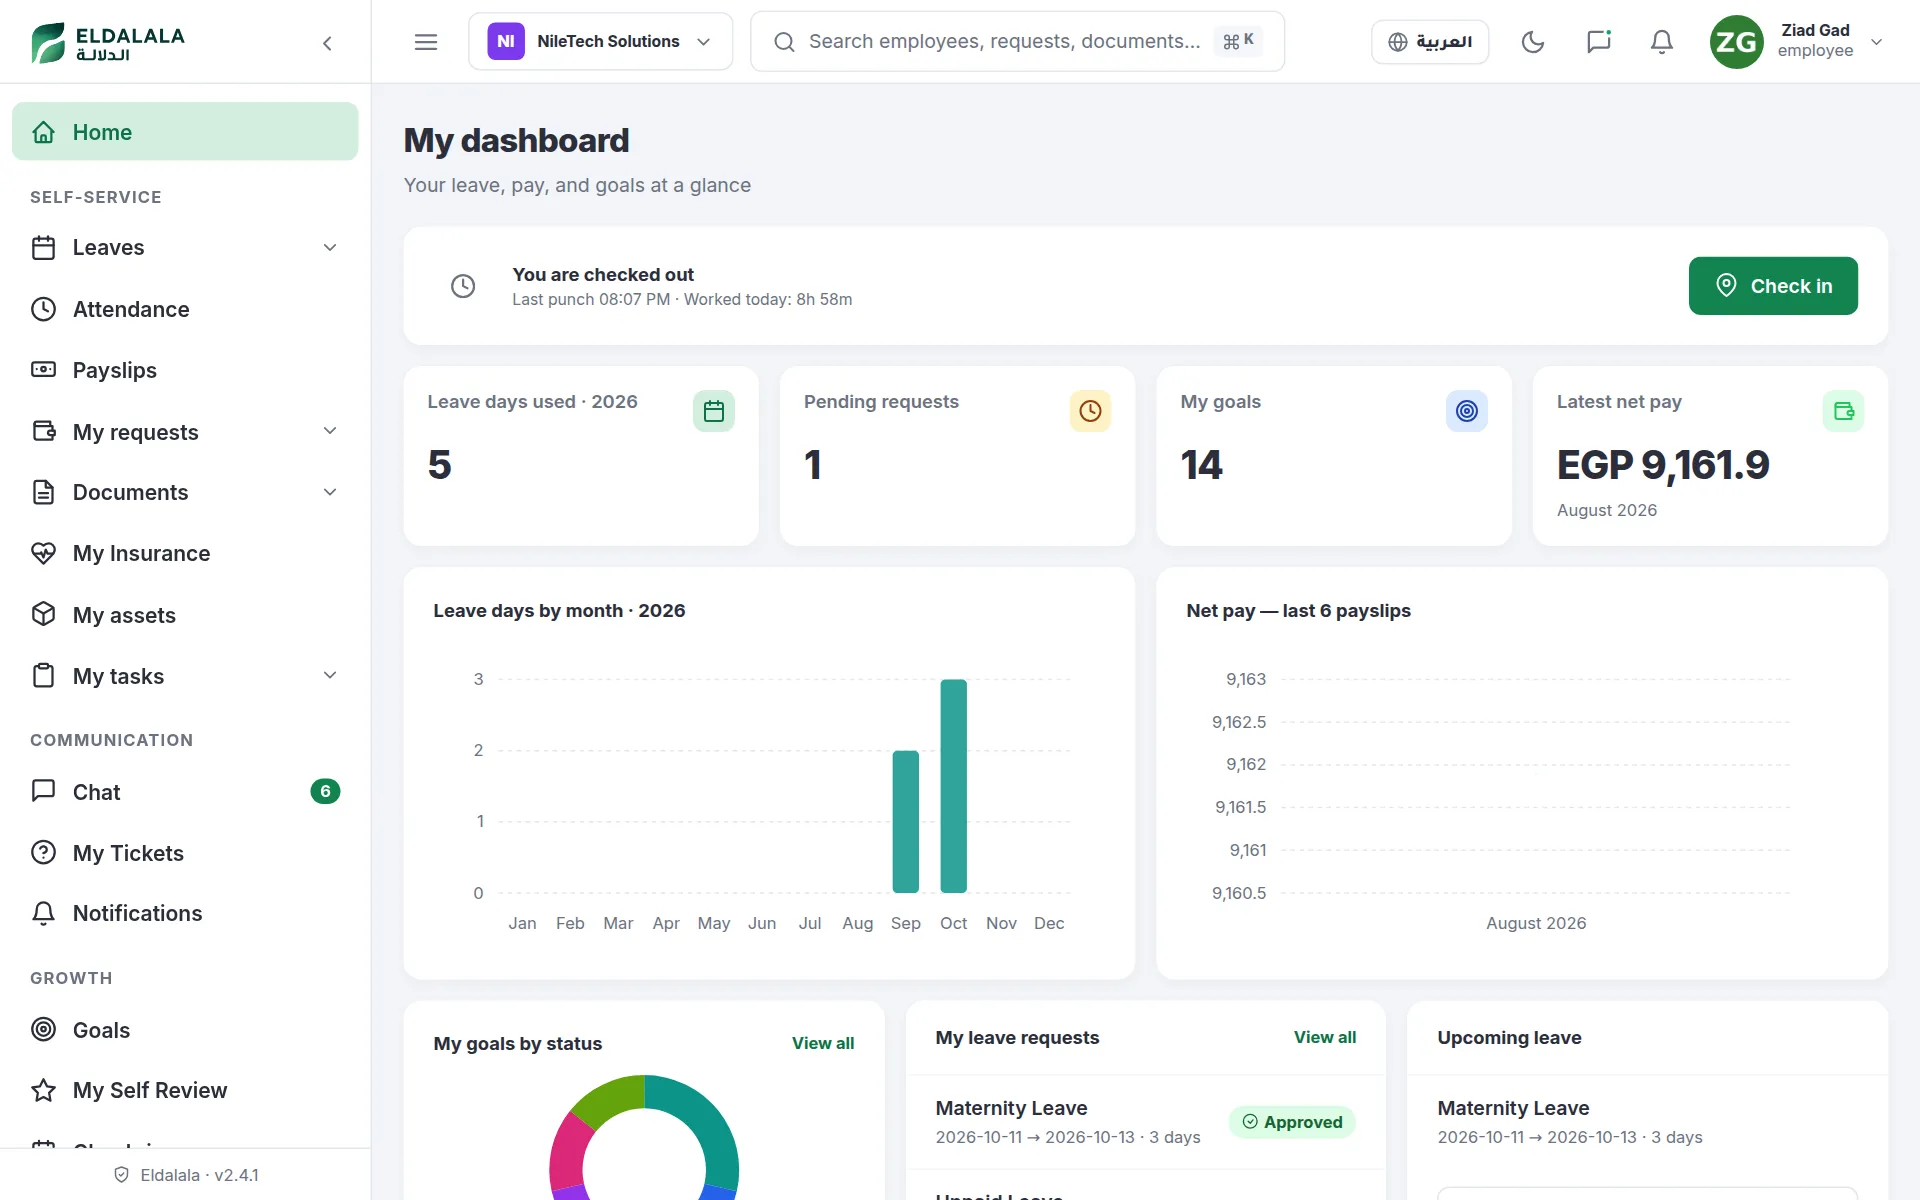Open Chat with 6 unread badge
The image size is (1920, 1200).
click(185, 792)
